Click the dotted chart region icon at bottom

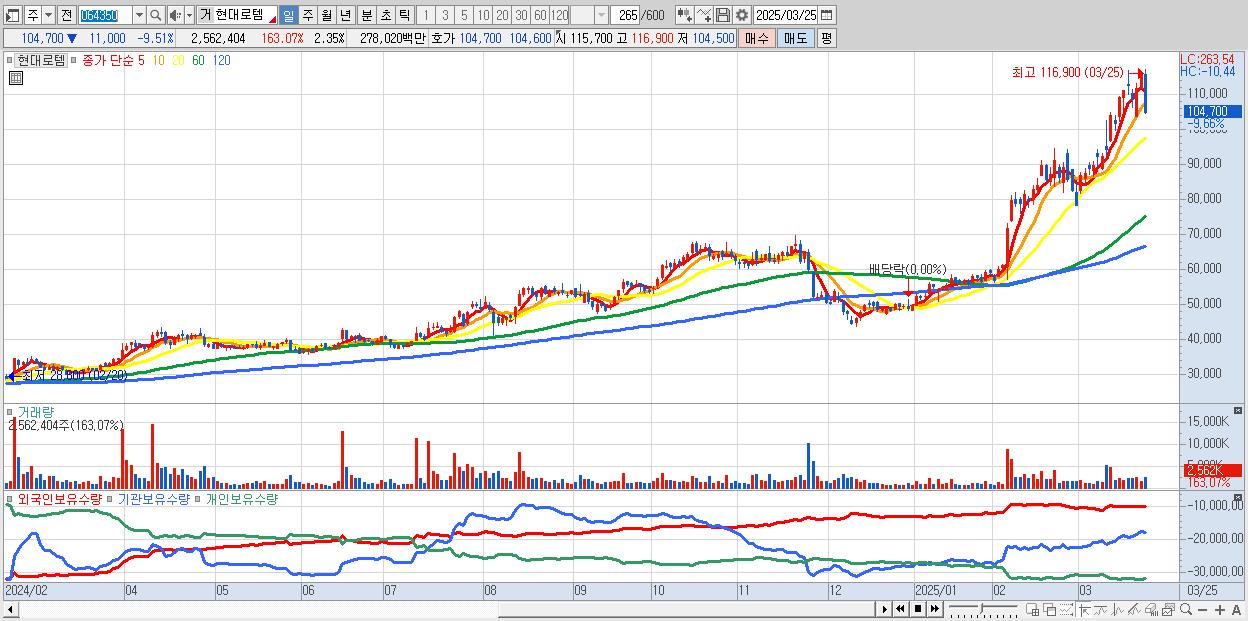point(1066,610)
